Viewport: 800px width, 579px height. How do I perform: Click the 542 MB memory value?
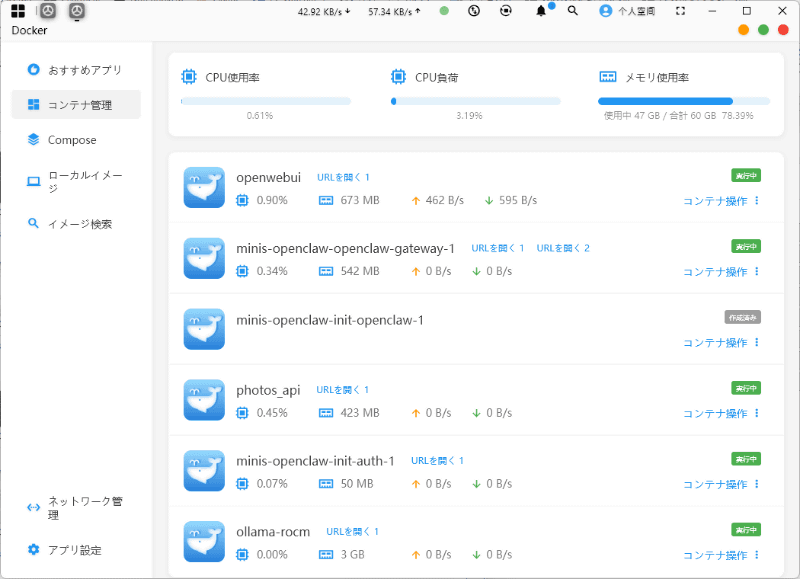pyautogui.click(x=360, y=271)
